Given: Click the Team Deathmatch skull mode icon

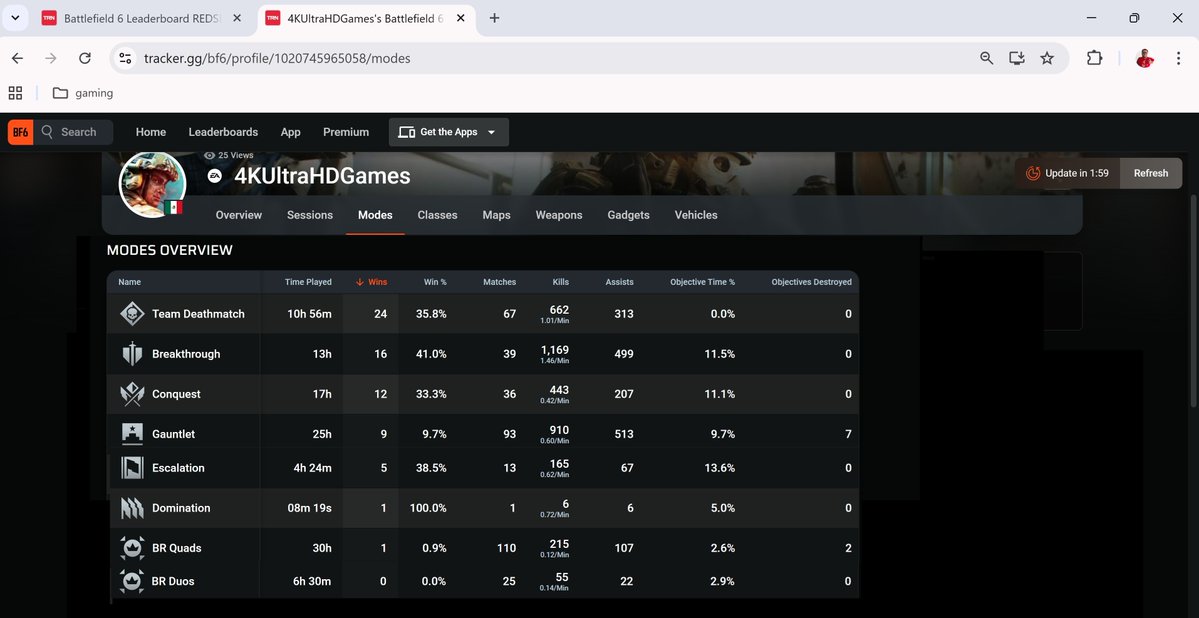Looking at the screenshot, I should [x=132, y=314].
